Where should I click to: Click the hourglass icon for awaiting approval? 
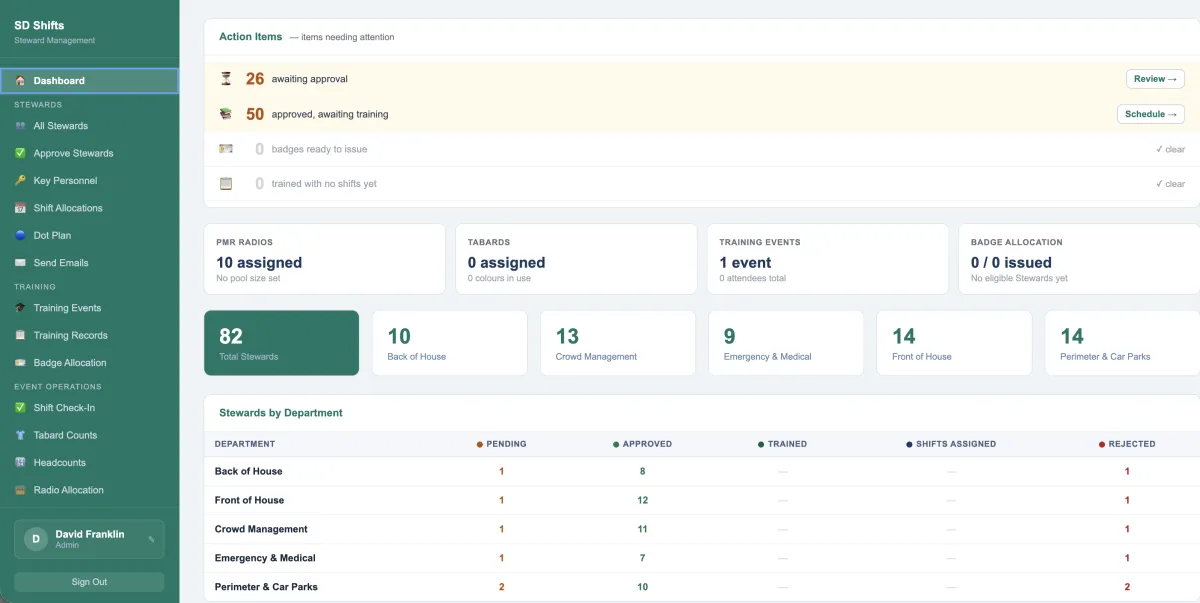pos(226,78)
